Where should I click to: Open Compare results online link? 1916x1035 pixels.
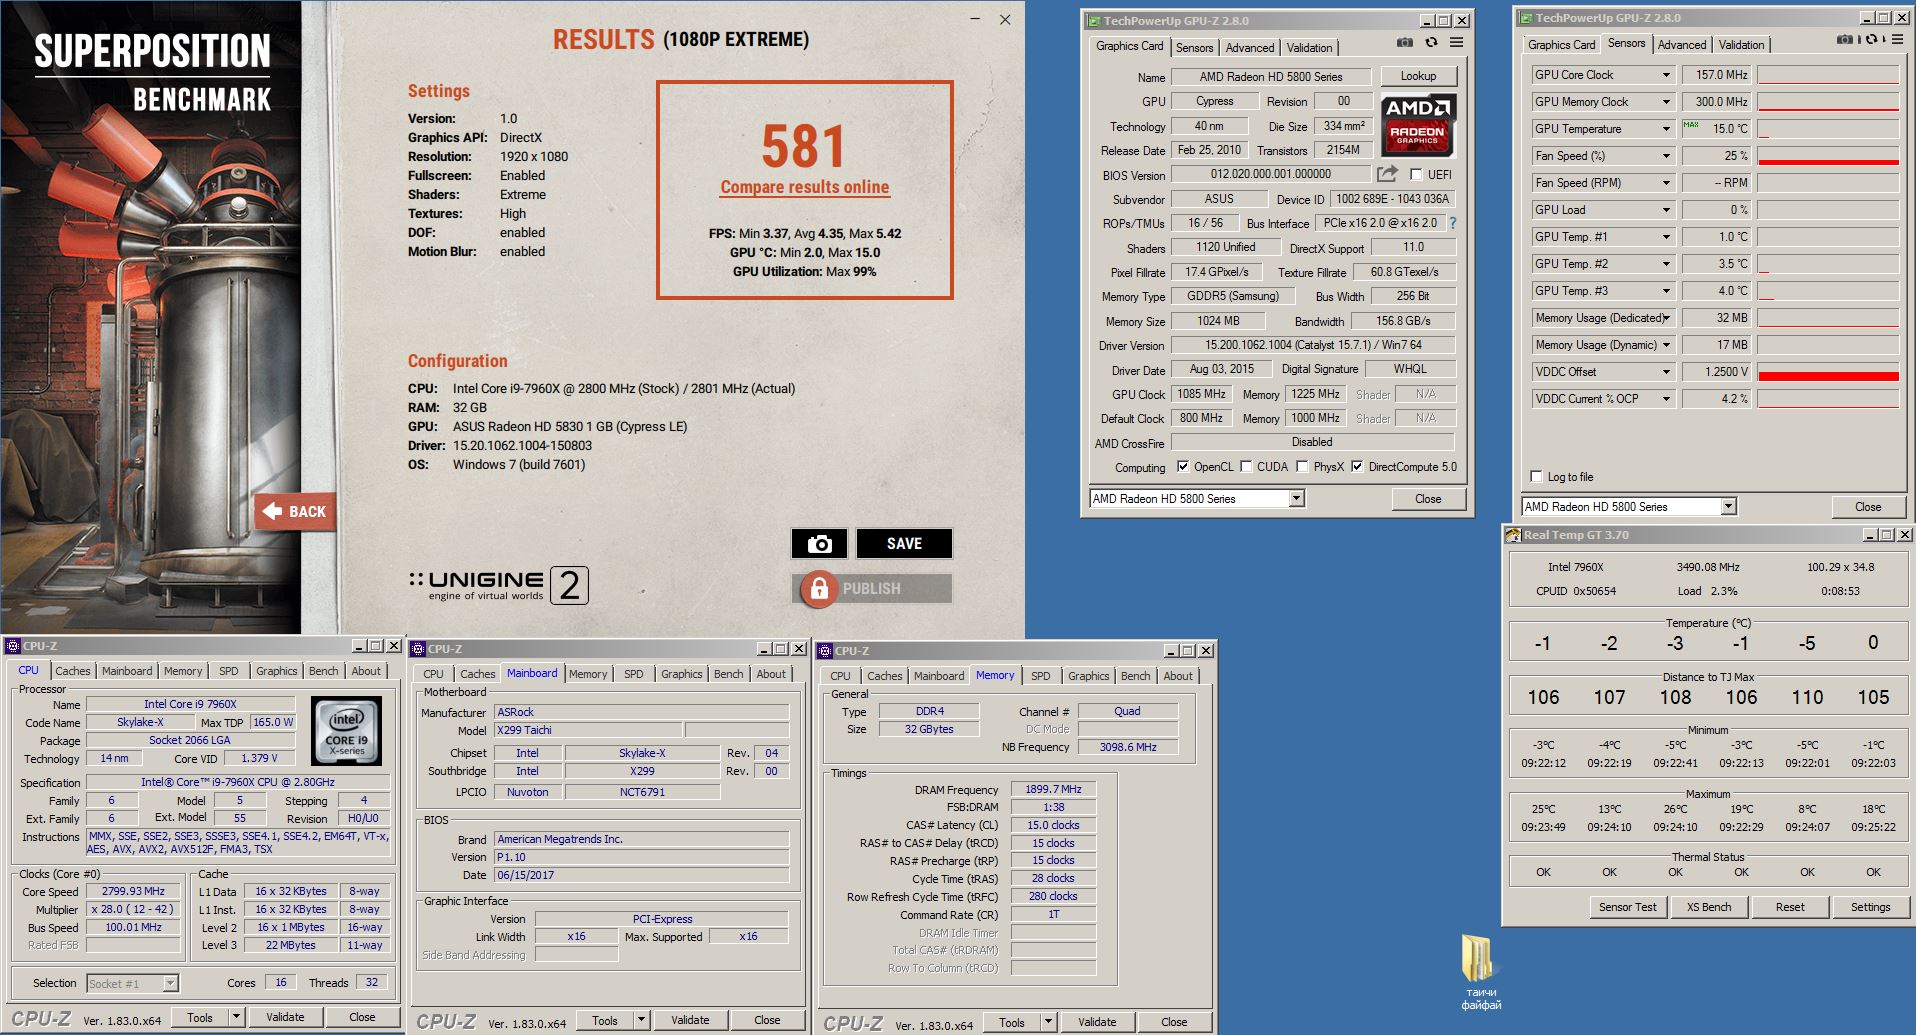coord(804,187)
